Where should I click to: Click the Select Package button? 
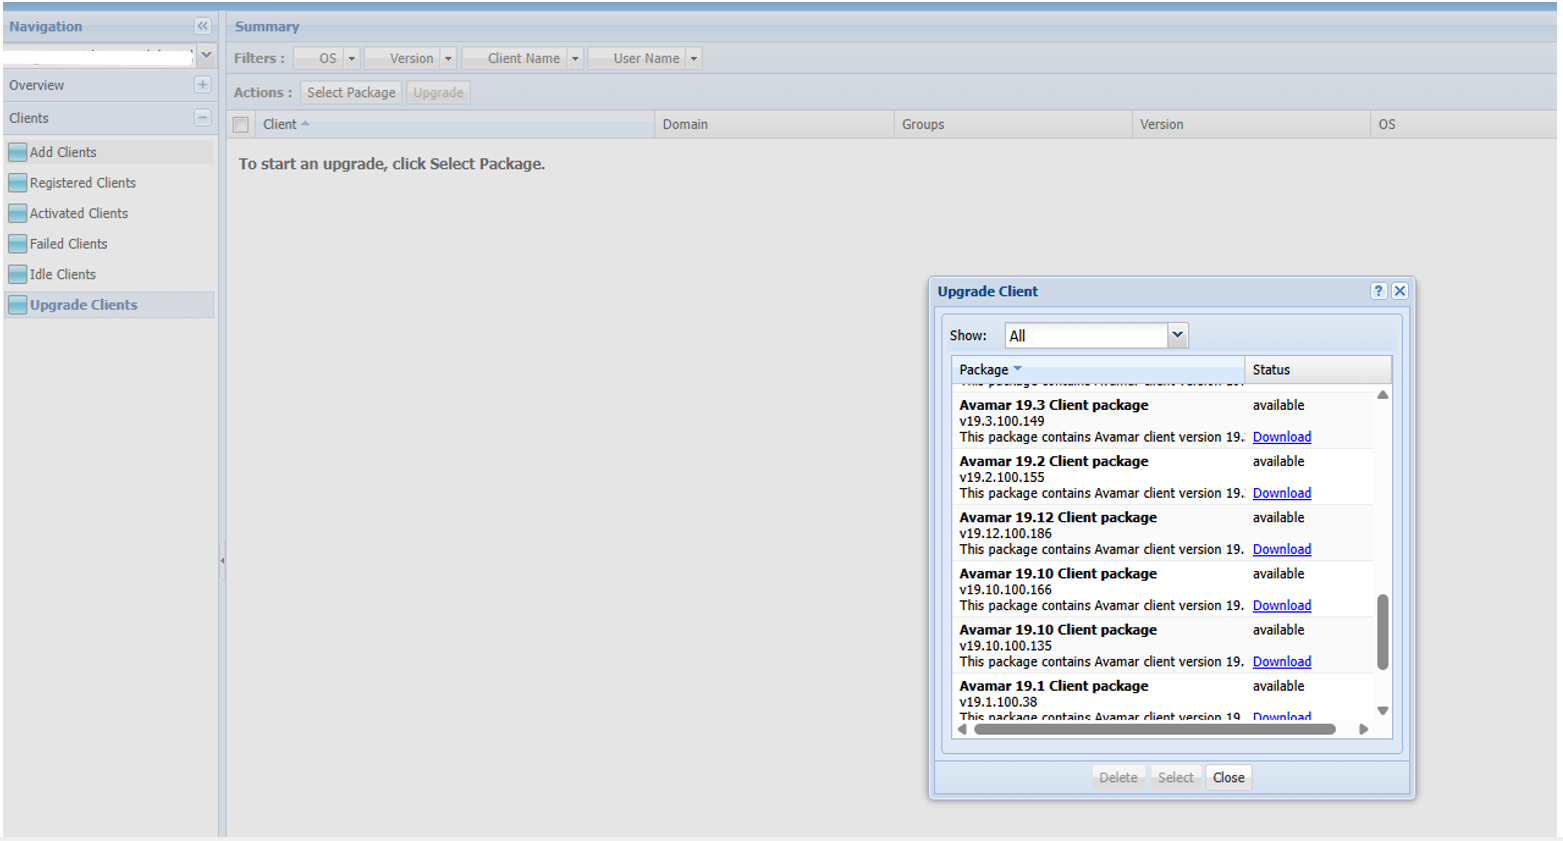tap(351, 93)
